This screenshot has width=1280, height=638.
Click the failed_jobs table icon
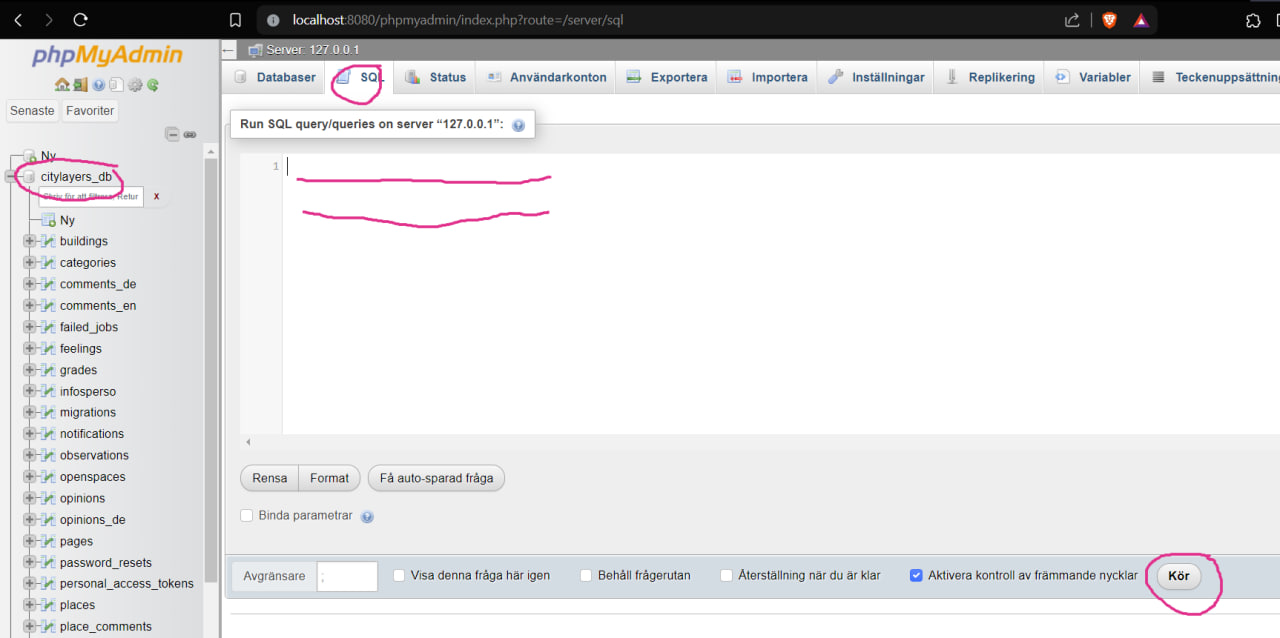[48, 327]
